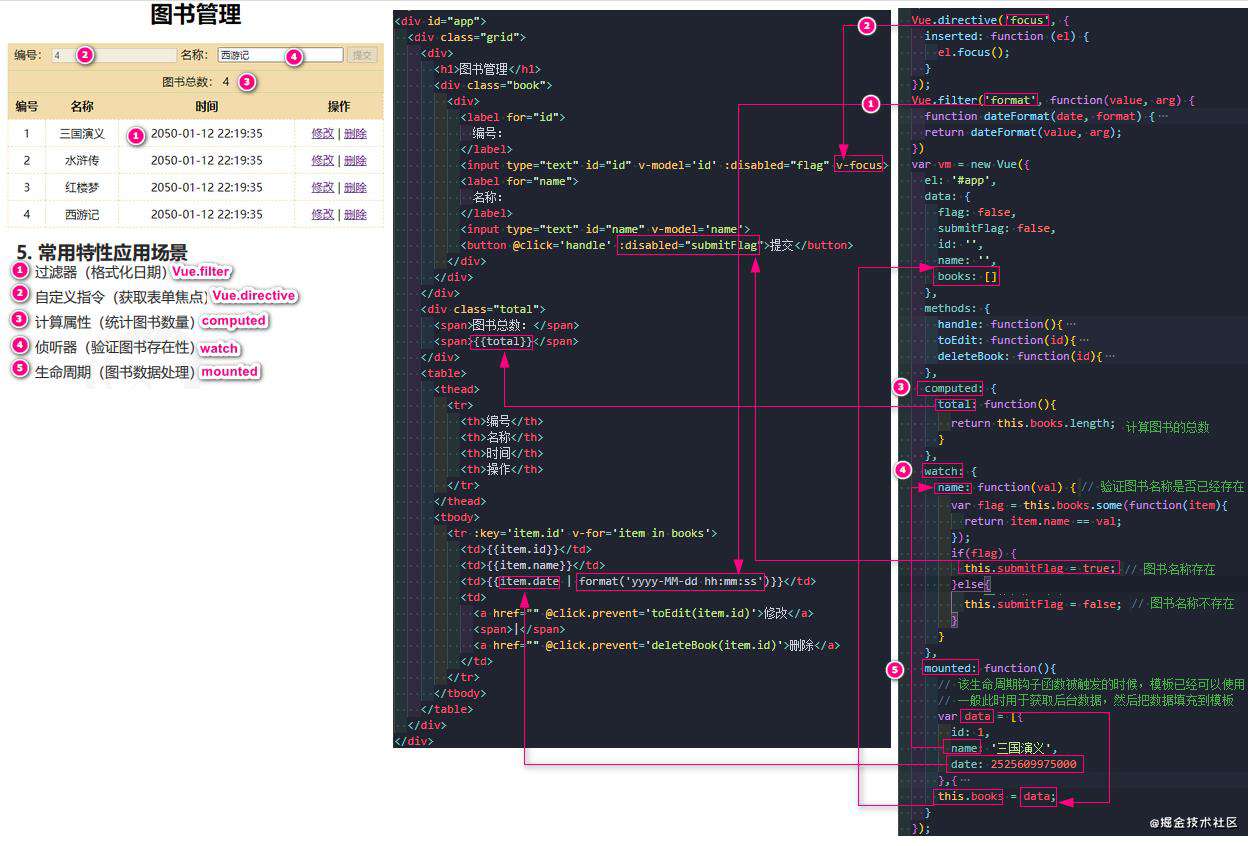Image resolution: width=1257 pixels, height=846 pixels.
Task: Click the flag: false, data line
Action: click(976, 212)
